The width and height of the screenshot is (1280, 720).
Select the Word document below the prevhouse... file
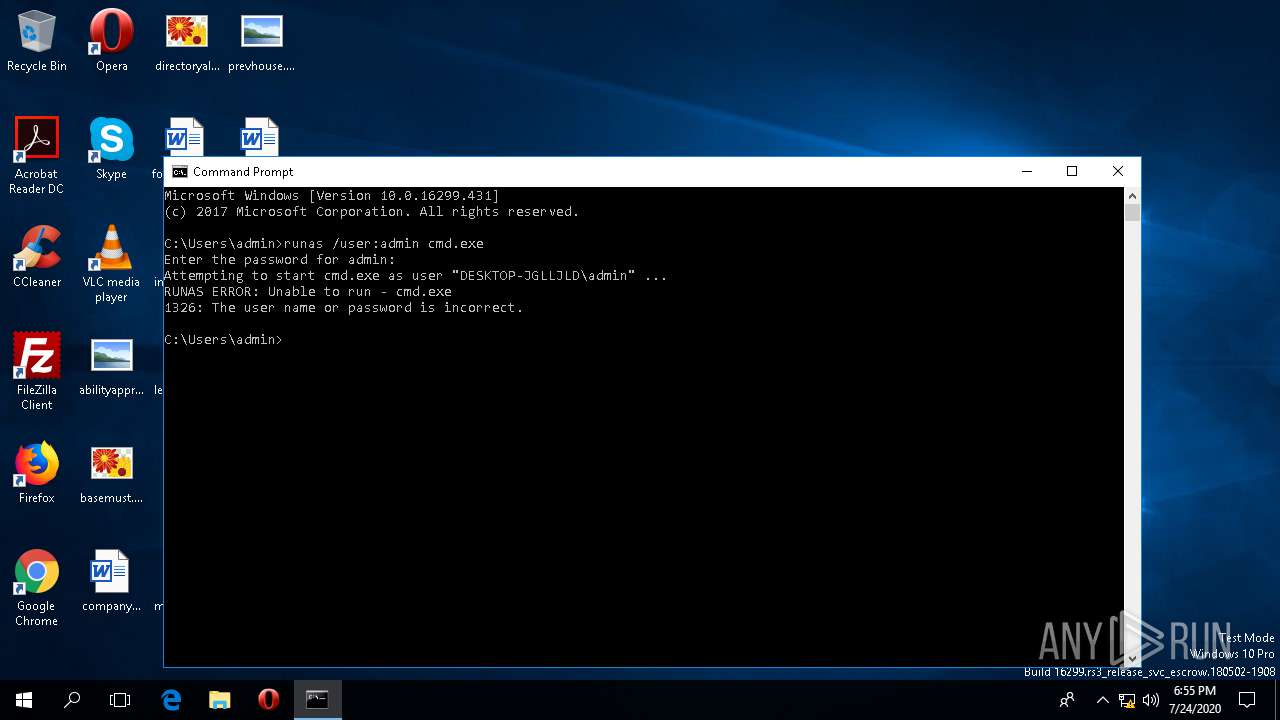pos(259,137)
